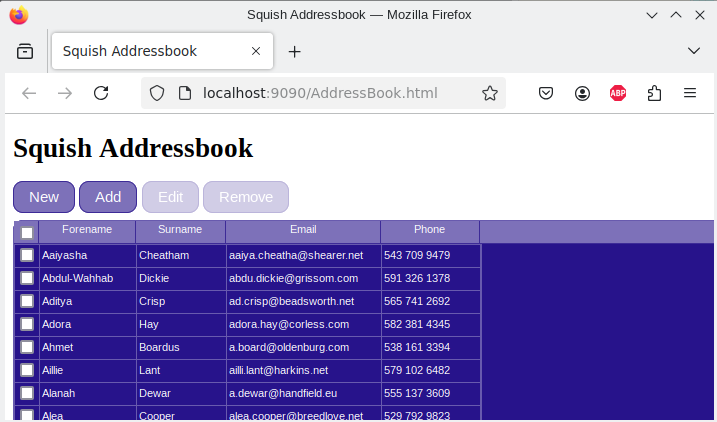The width and height of the screenshot is (717, 422).
Task: Close the Squish Addressbook tab
Action: coord(256,51)
